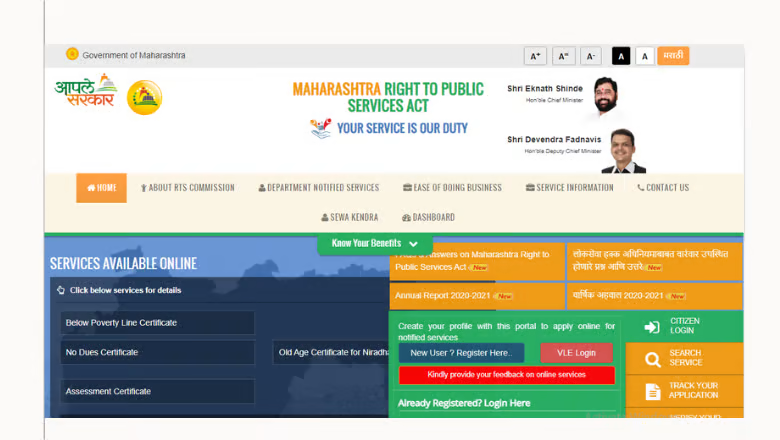Open Service Information menu
Viewport: 780px width, 440px height.
pos(570,188)
